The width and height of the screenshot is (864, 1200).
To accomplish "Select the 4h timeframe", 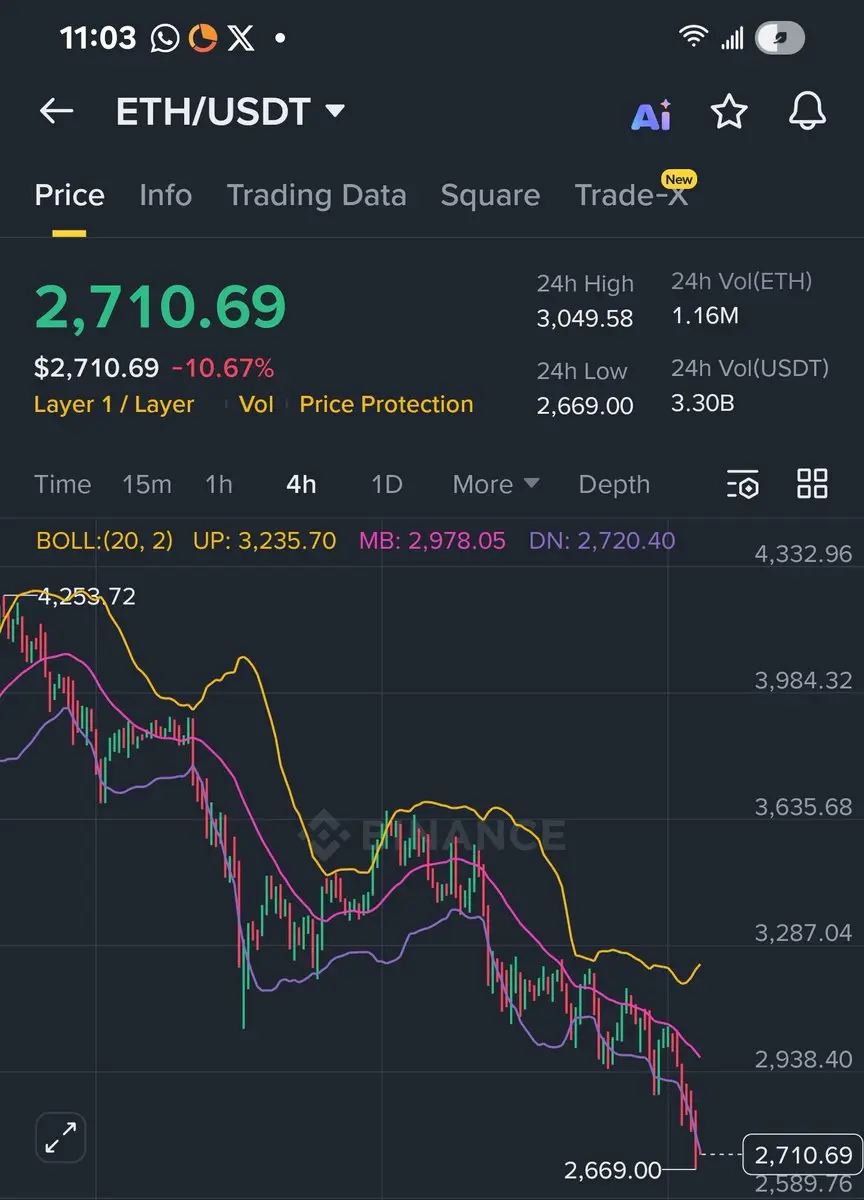I will (301, 484).
